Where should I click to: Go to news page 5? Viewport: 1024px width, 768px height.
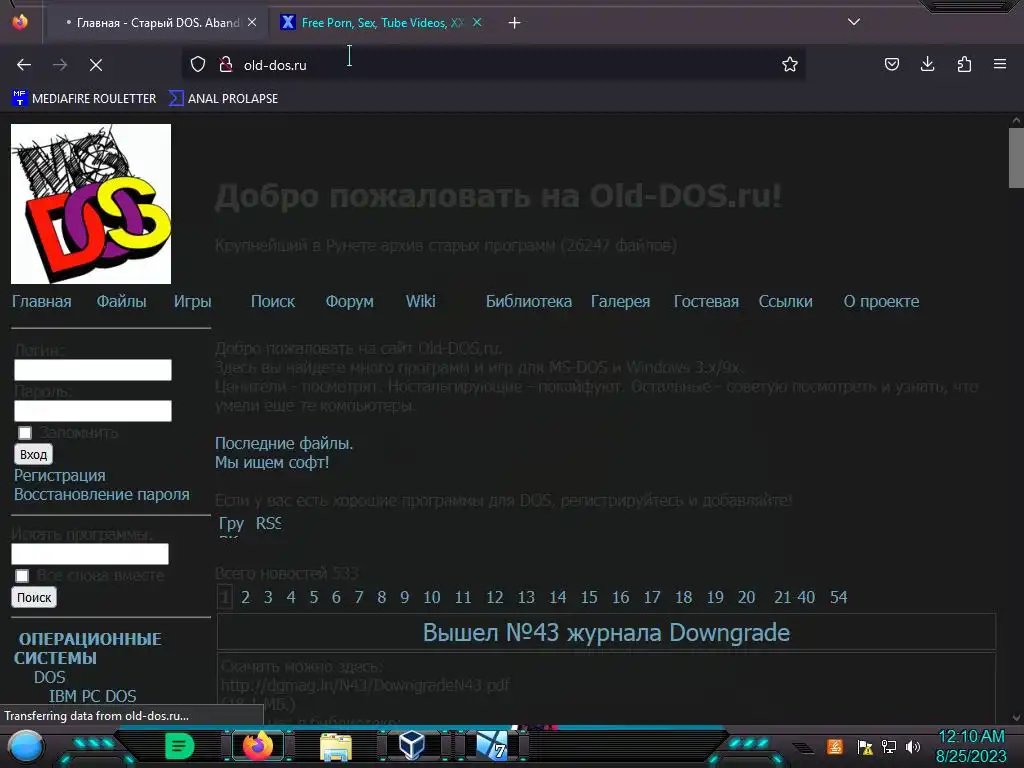point(314,597)
